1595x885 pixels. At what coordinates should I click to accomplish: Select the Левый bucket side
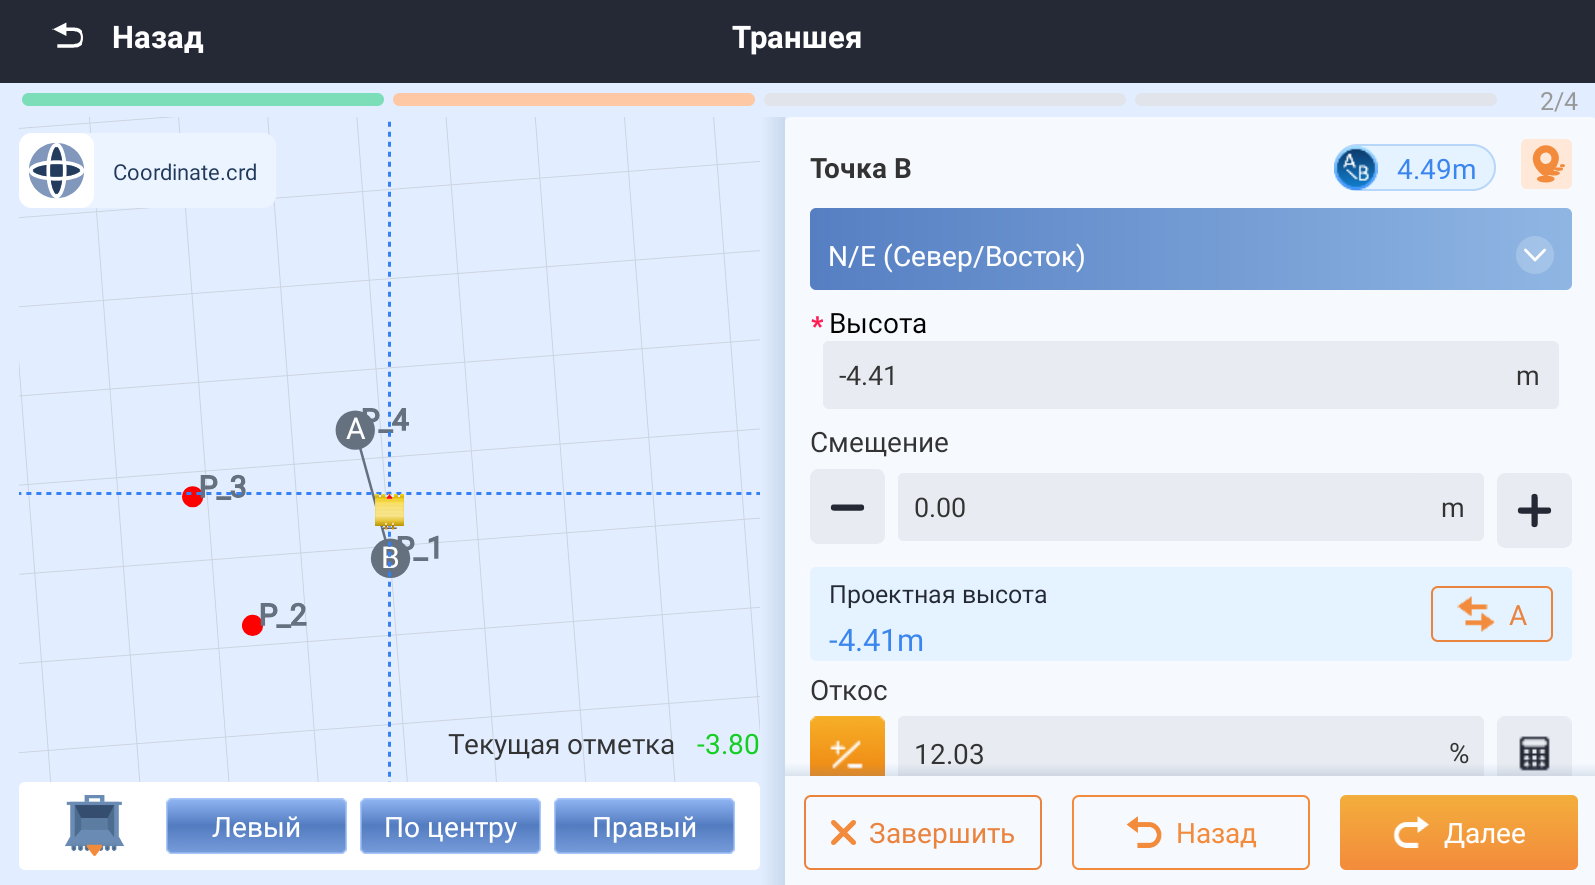pyautogui.click(x=256, y=826)
